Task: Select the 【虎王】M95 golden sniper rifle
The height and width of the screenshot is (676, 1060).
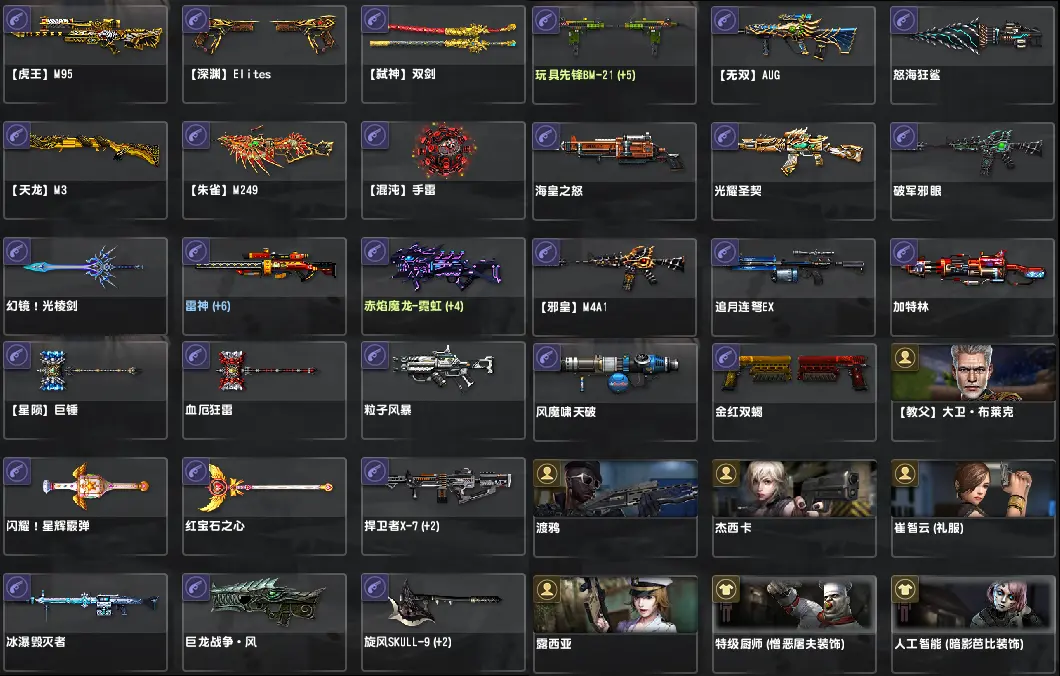Action: pos(85,54)
